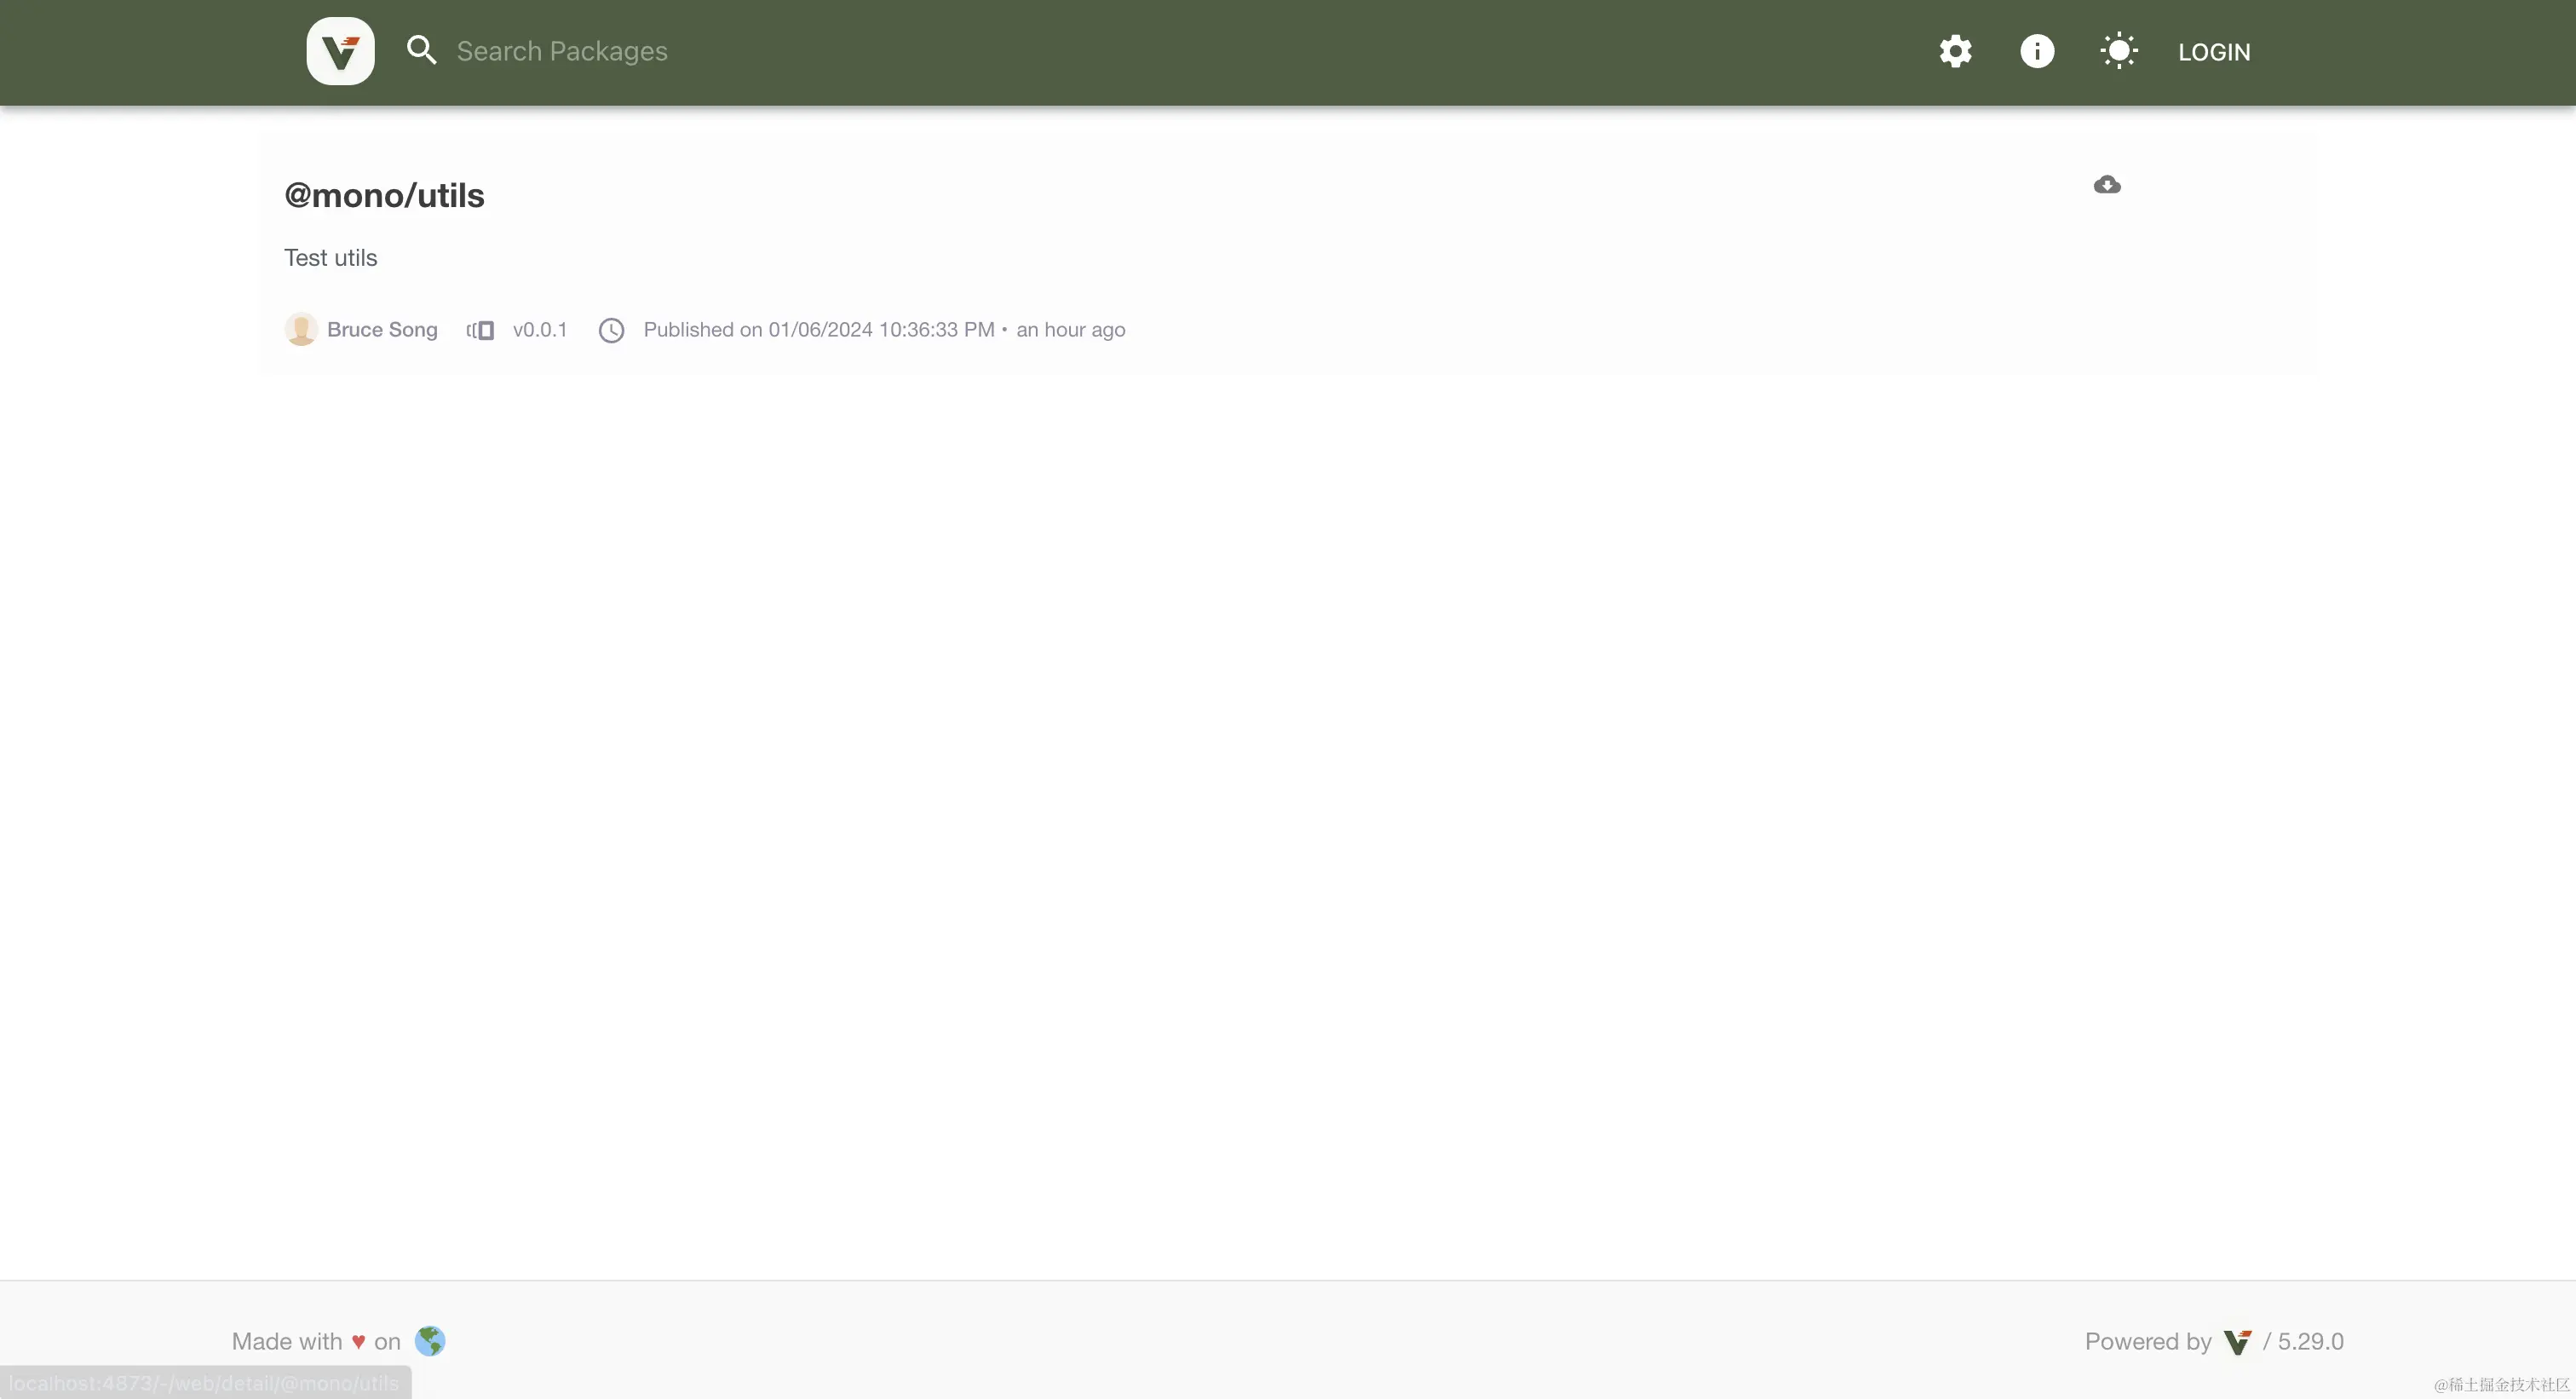Viewport: 2576px width, 1399px height.
Task: Click the 'Test utils' description text
Action: pos(330,258)
